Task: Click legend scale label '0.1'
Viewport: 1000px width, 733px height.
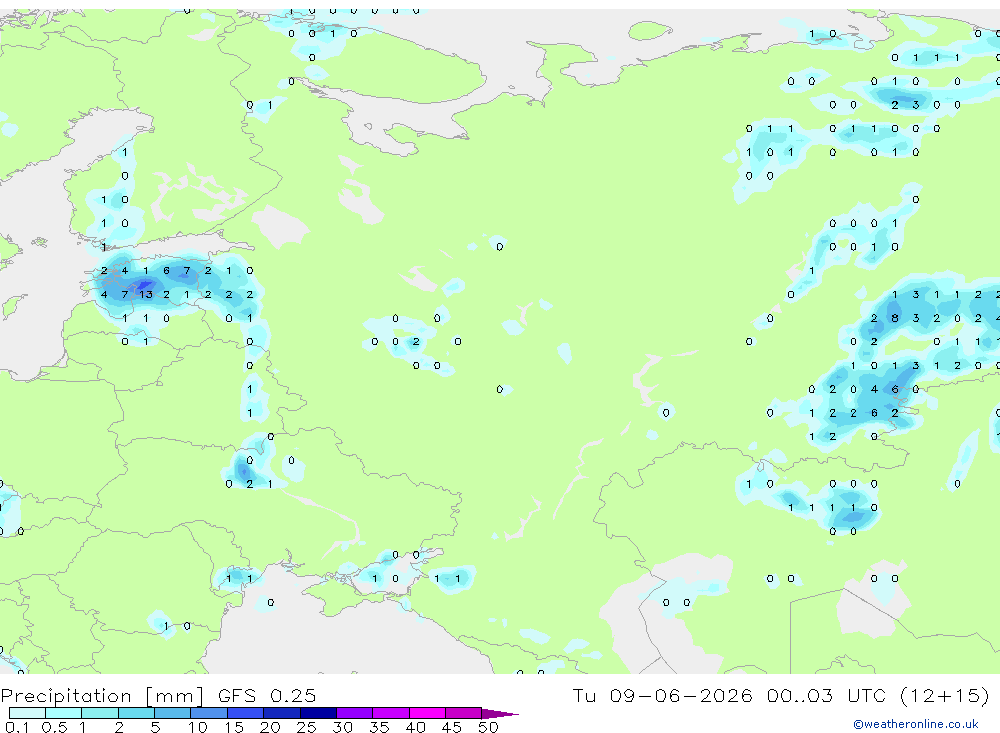Action: 17,727
